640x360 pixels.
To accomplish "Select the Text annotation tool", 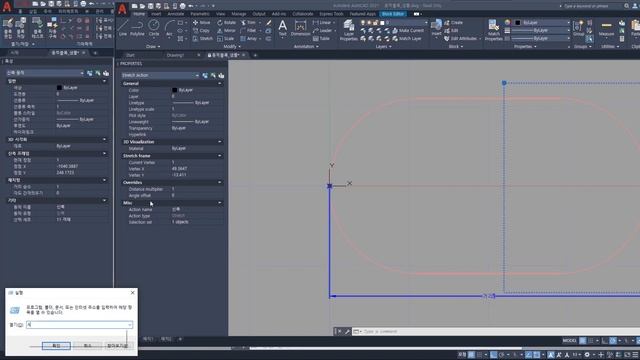I will click(282, 28).
